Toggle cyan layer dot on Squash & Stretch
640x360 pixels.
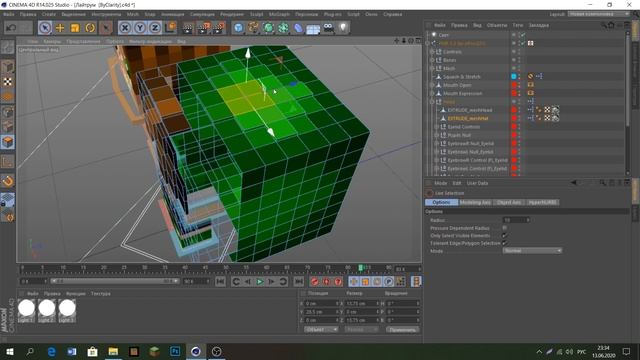point(514,76)
